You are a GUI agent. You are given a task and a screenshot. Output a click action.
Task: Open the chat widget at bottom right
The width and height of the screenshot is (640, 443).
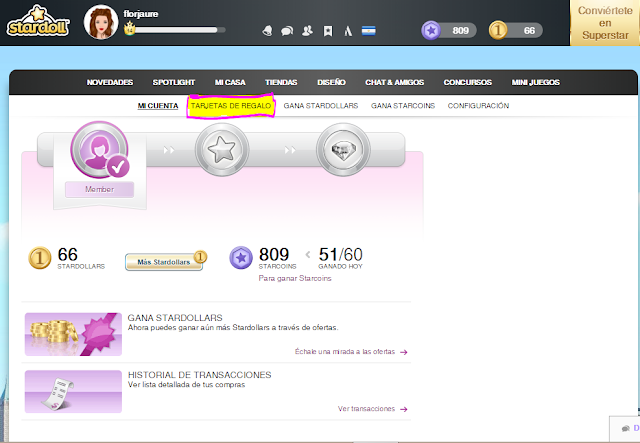625,428
